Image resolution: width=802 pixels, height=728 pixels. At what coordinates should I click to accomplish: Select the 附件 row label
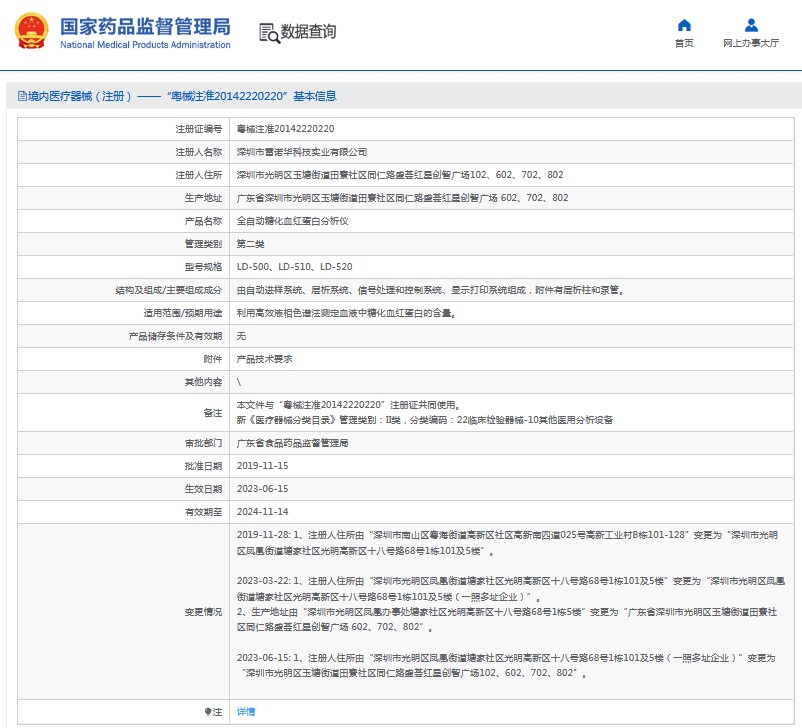(x=212, y=359)
